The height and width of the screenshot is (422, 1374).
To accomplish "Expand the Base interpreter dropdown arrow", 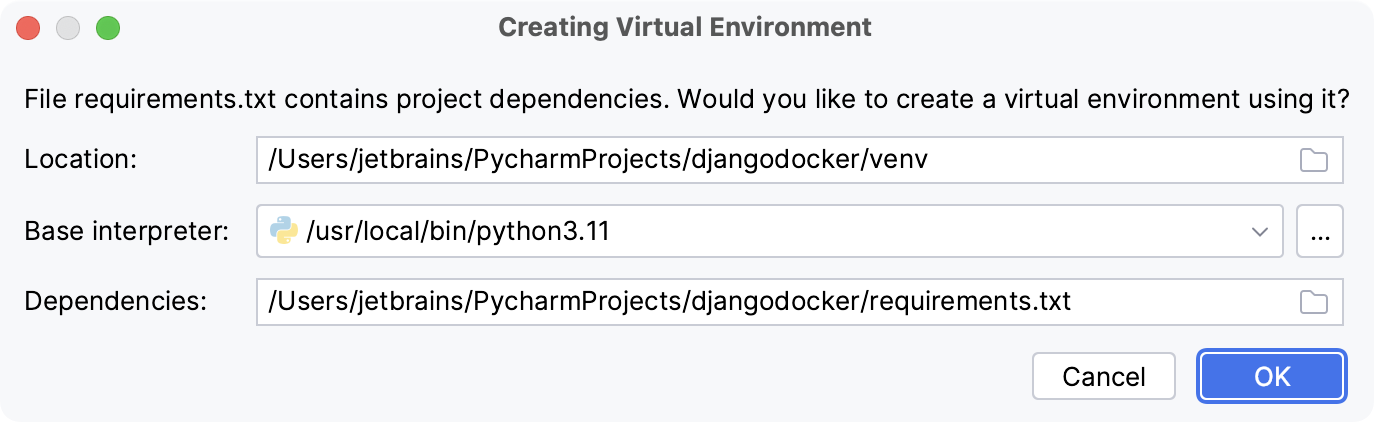I will coord(1259,232).
